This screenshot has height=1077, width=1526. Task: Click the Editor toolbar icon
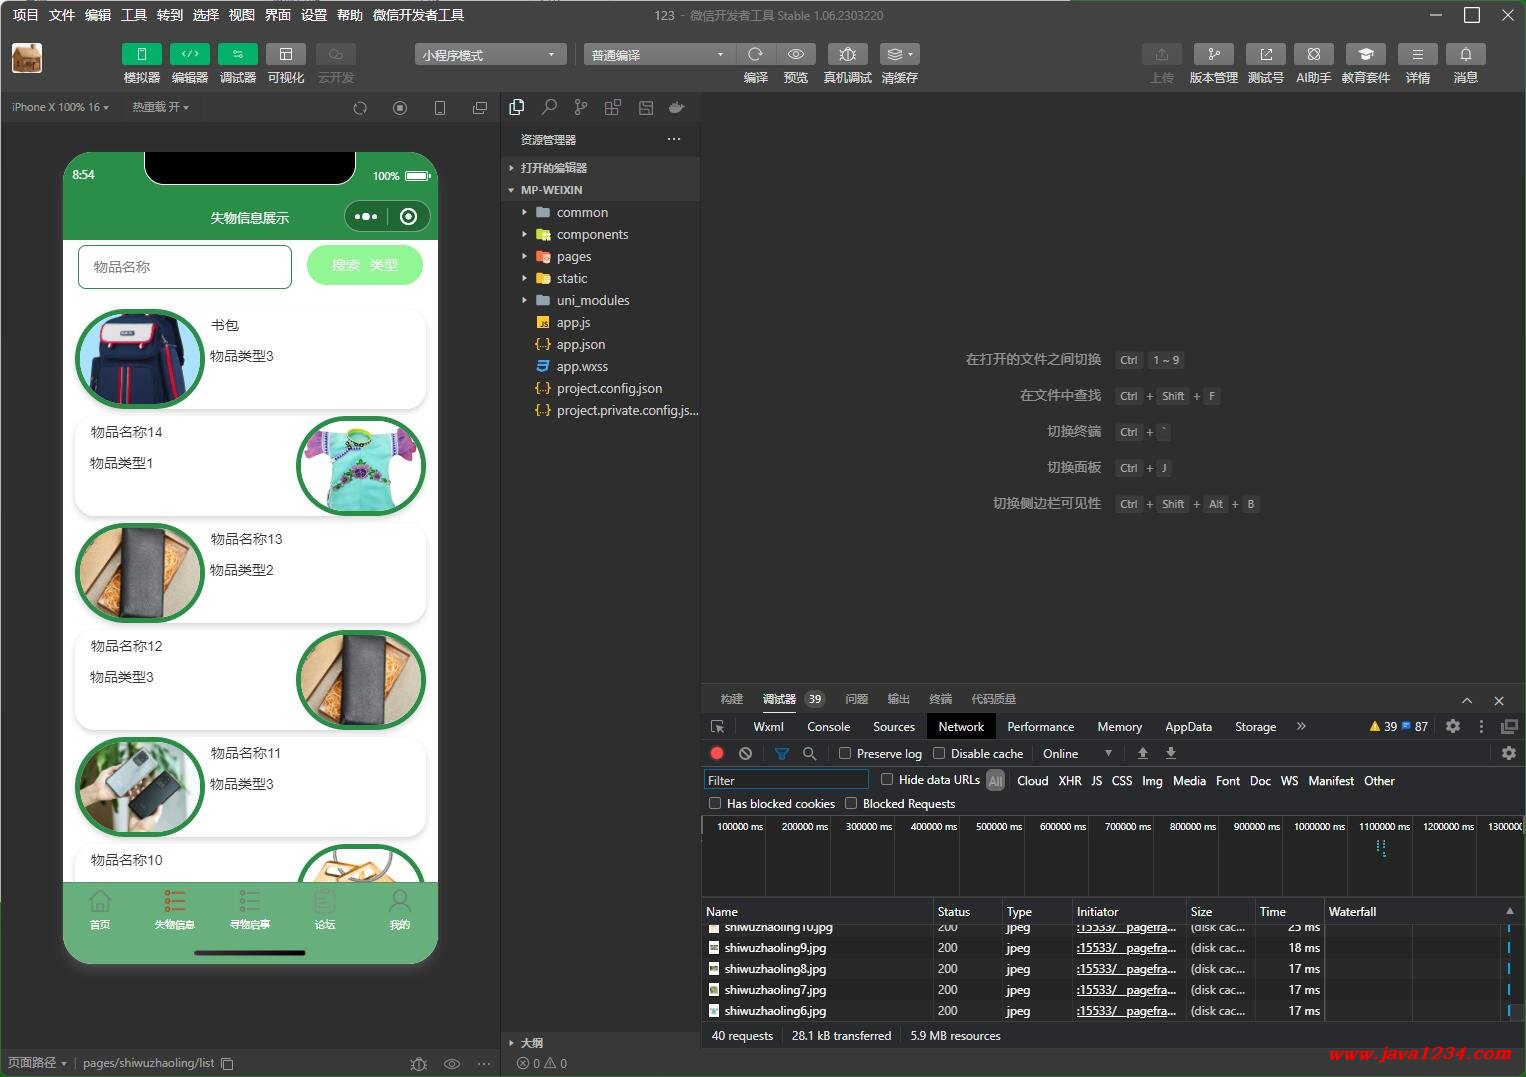189,54
